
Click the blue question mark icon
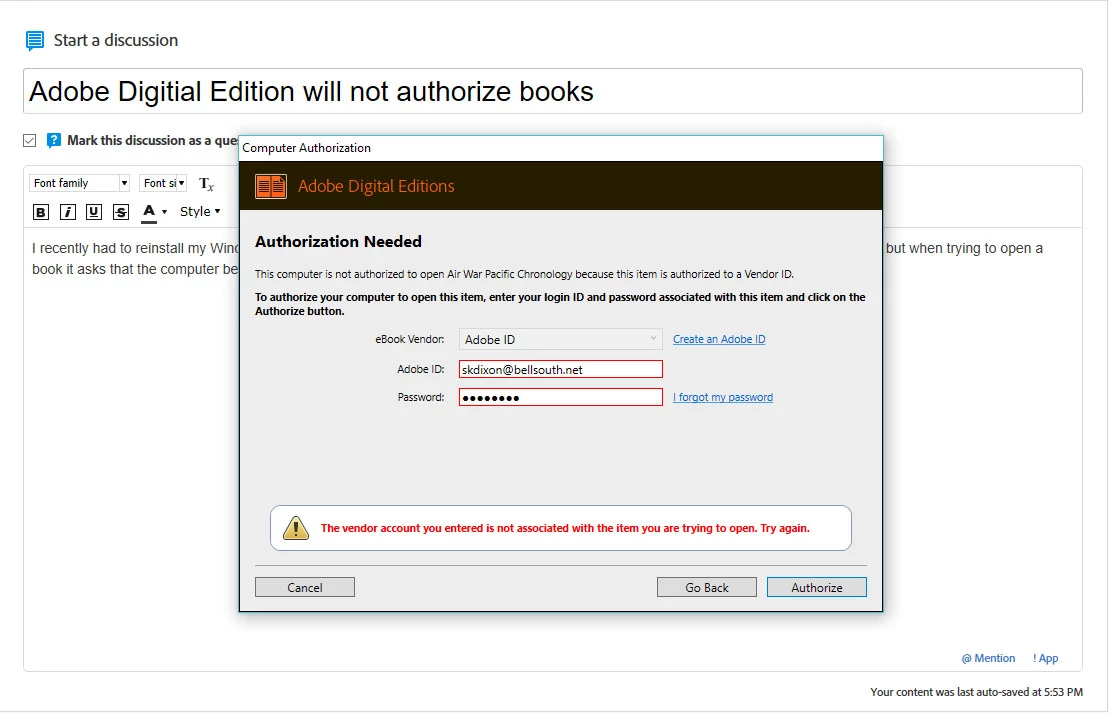point(54,140)
